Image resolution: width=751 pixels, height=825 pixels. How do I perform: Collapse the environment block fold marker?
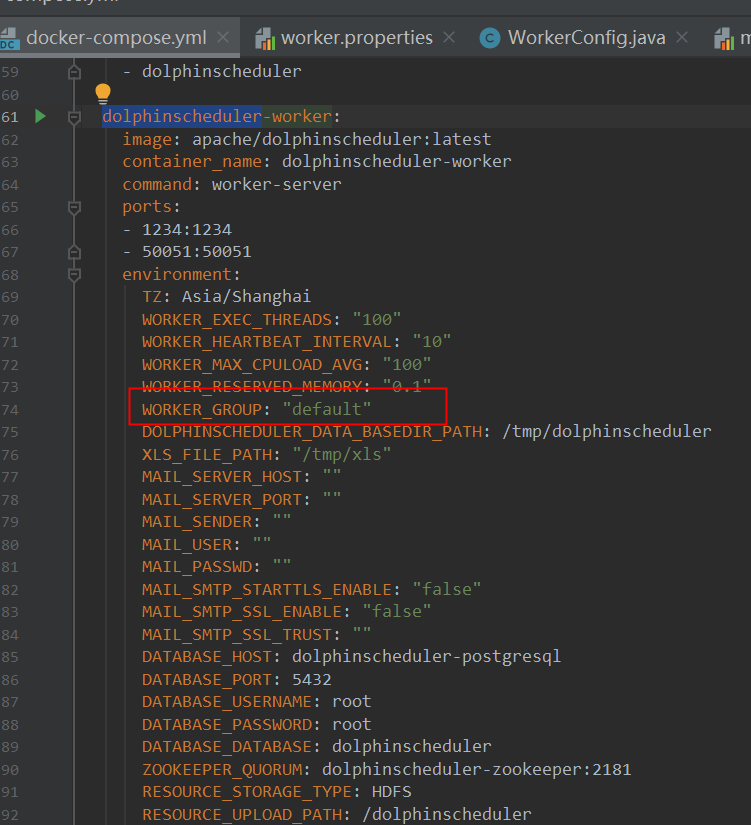(74, 275)
